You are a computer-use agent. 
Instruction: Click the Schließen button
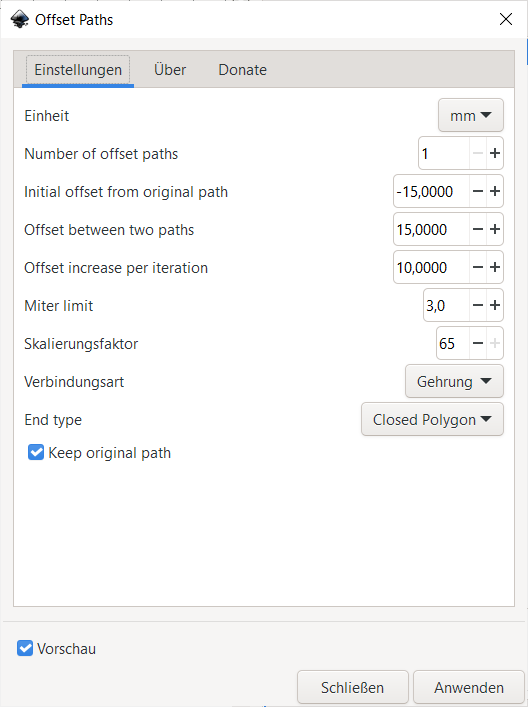click(353, 688)
